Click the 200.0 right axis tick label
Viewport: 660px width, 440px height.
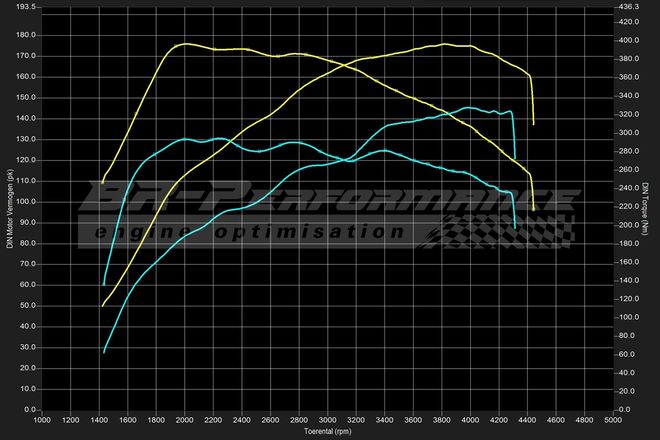point(630,225)
